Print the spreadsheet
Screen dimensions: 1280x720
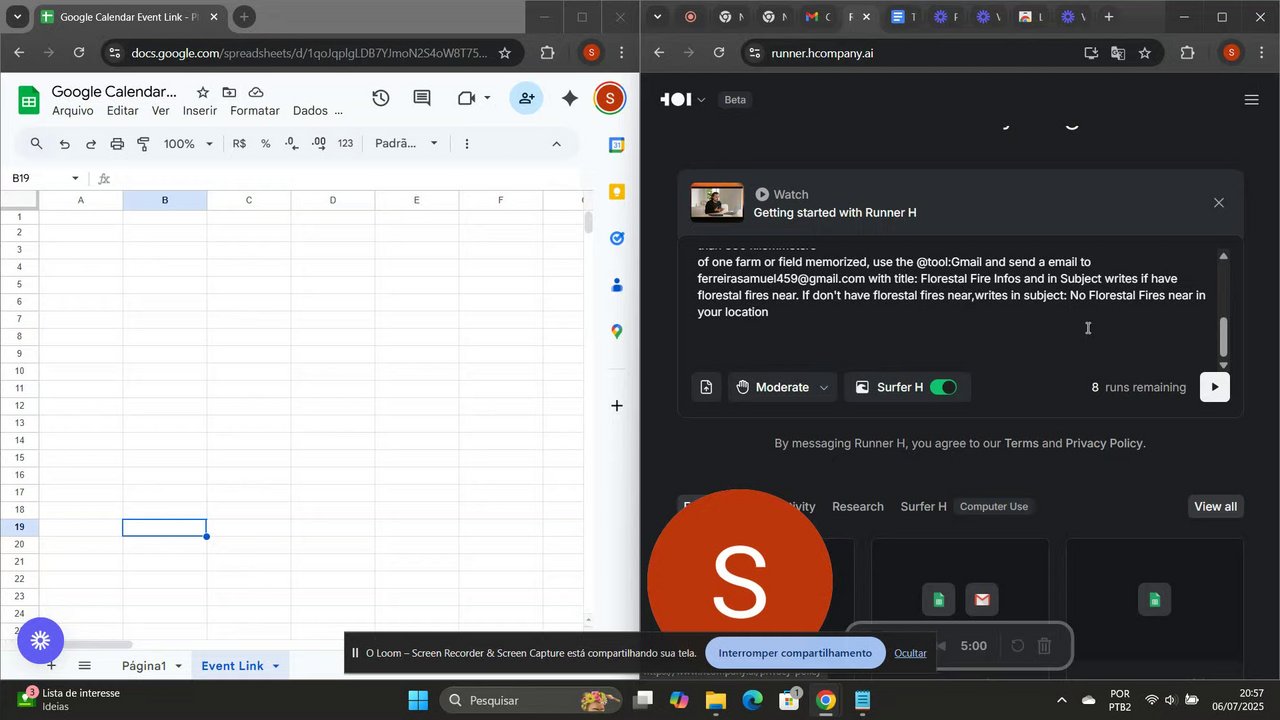[x=117, y=144]
